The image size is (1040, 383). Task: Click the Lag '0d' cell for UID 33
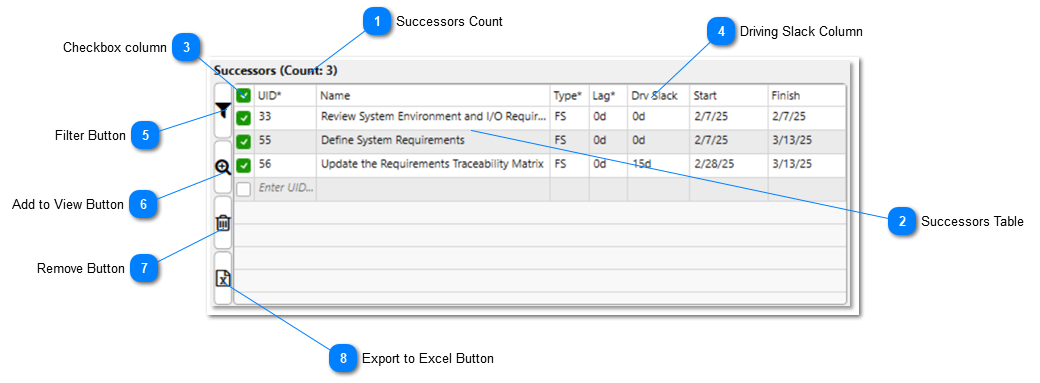click(608, 117)
